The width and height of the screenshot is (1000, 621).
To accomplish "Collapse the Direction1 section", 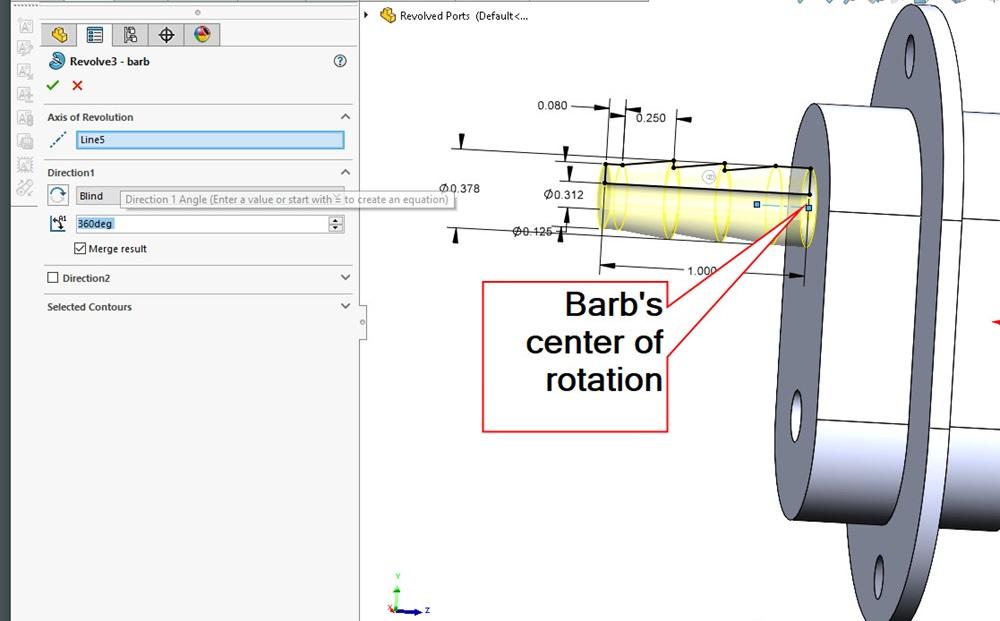I will click(x=345, y=173).
